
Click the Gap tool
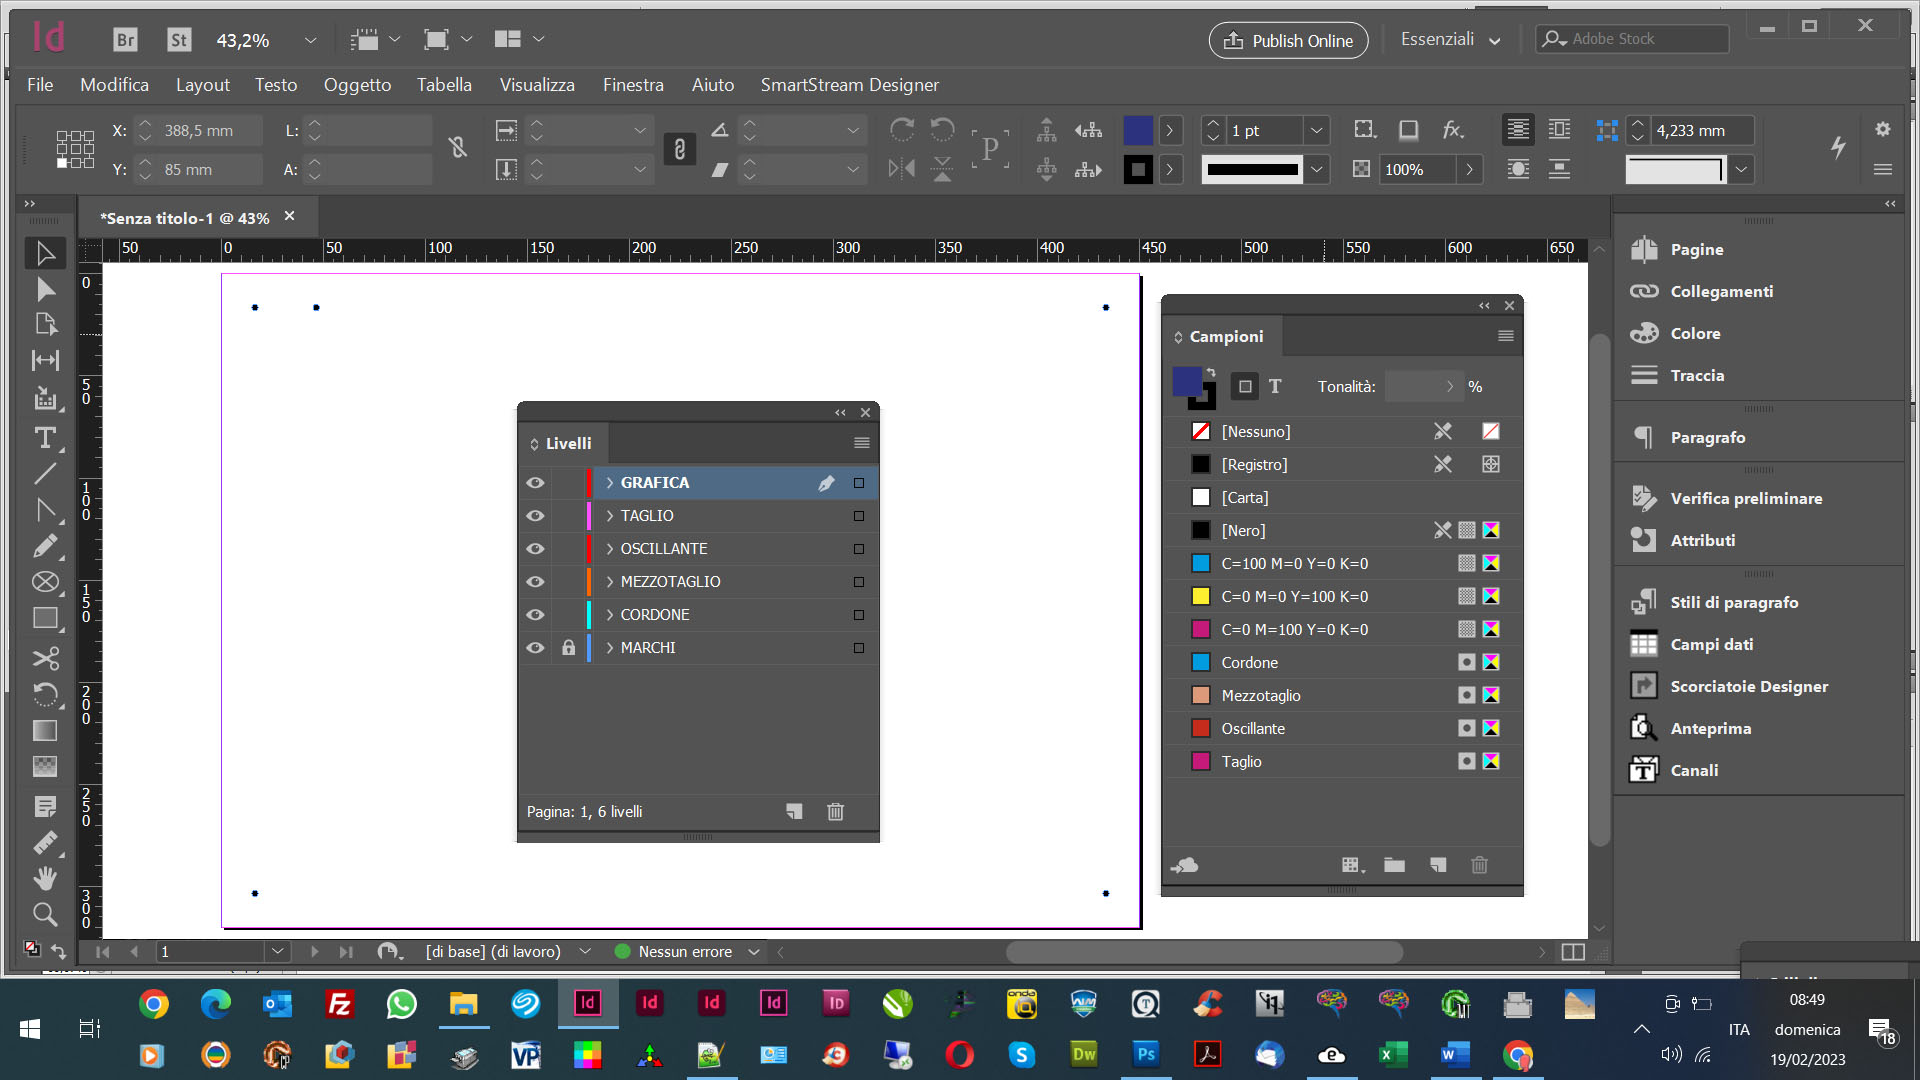click(45, 360)
